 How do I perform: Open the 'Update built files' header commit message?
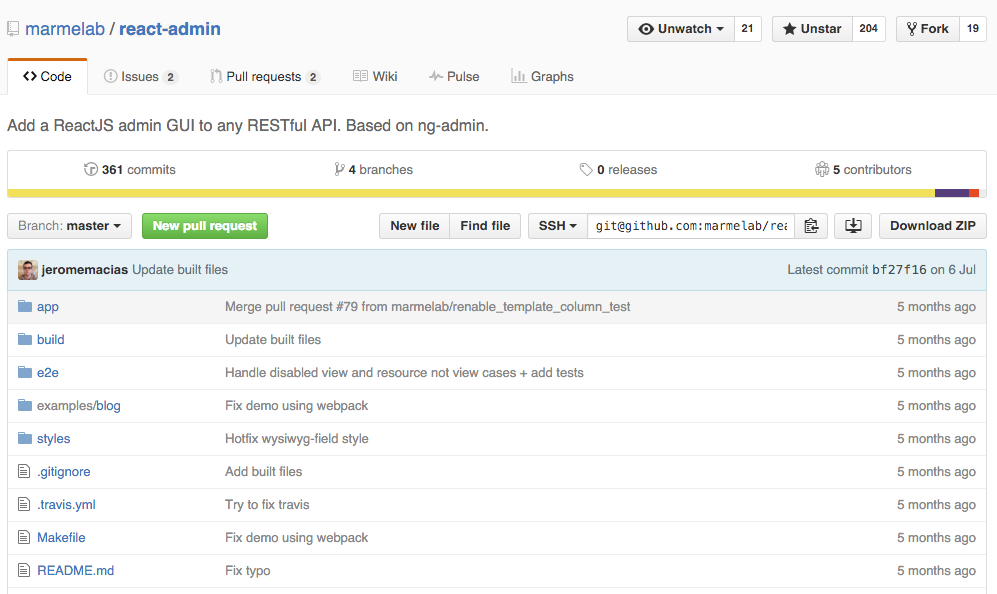click(180, 270)
